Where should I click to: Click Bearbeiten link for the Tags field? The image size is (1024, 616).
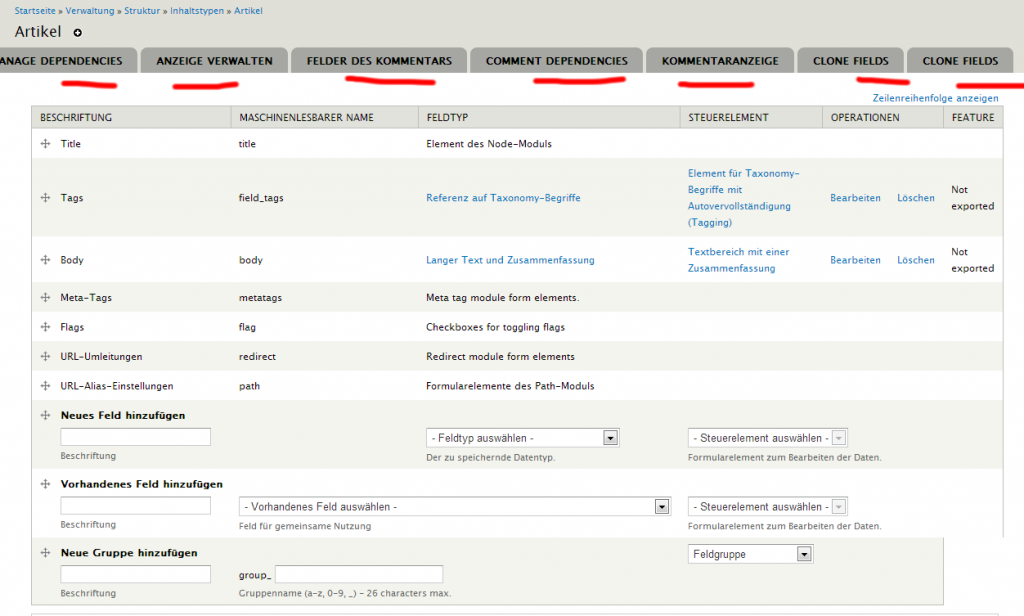(x=855, y=198)
